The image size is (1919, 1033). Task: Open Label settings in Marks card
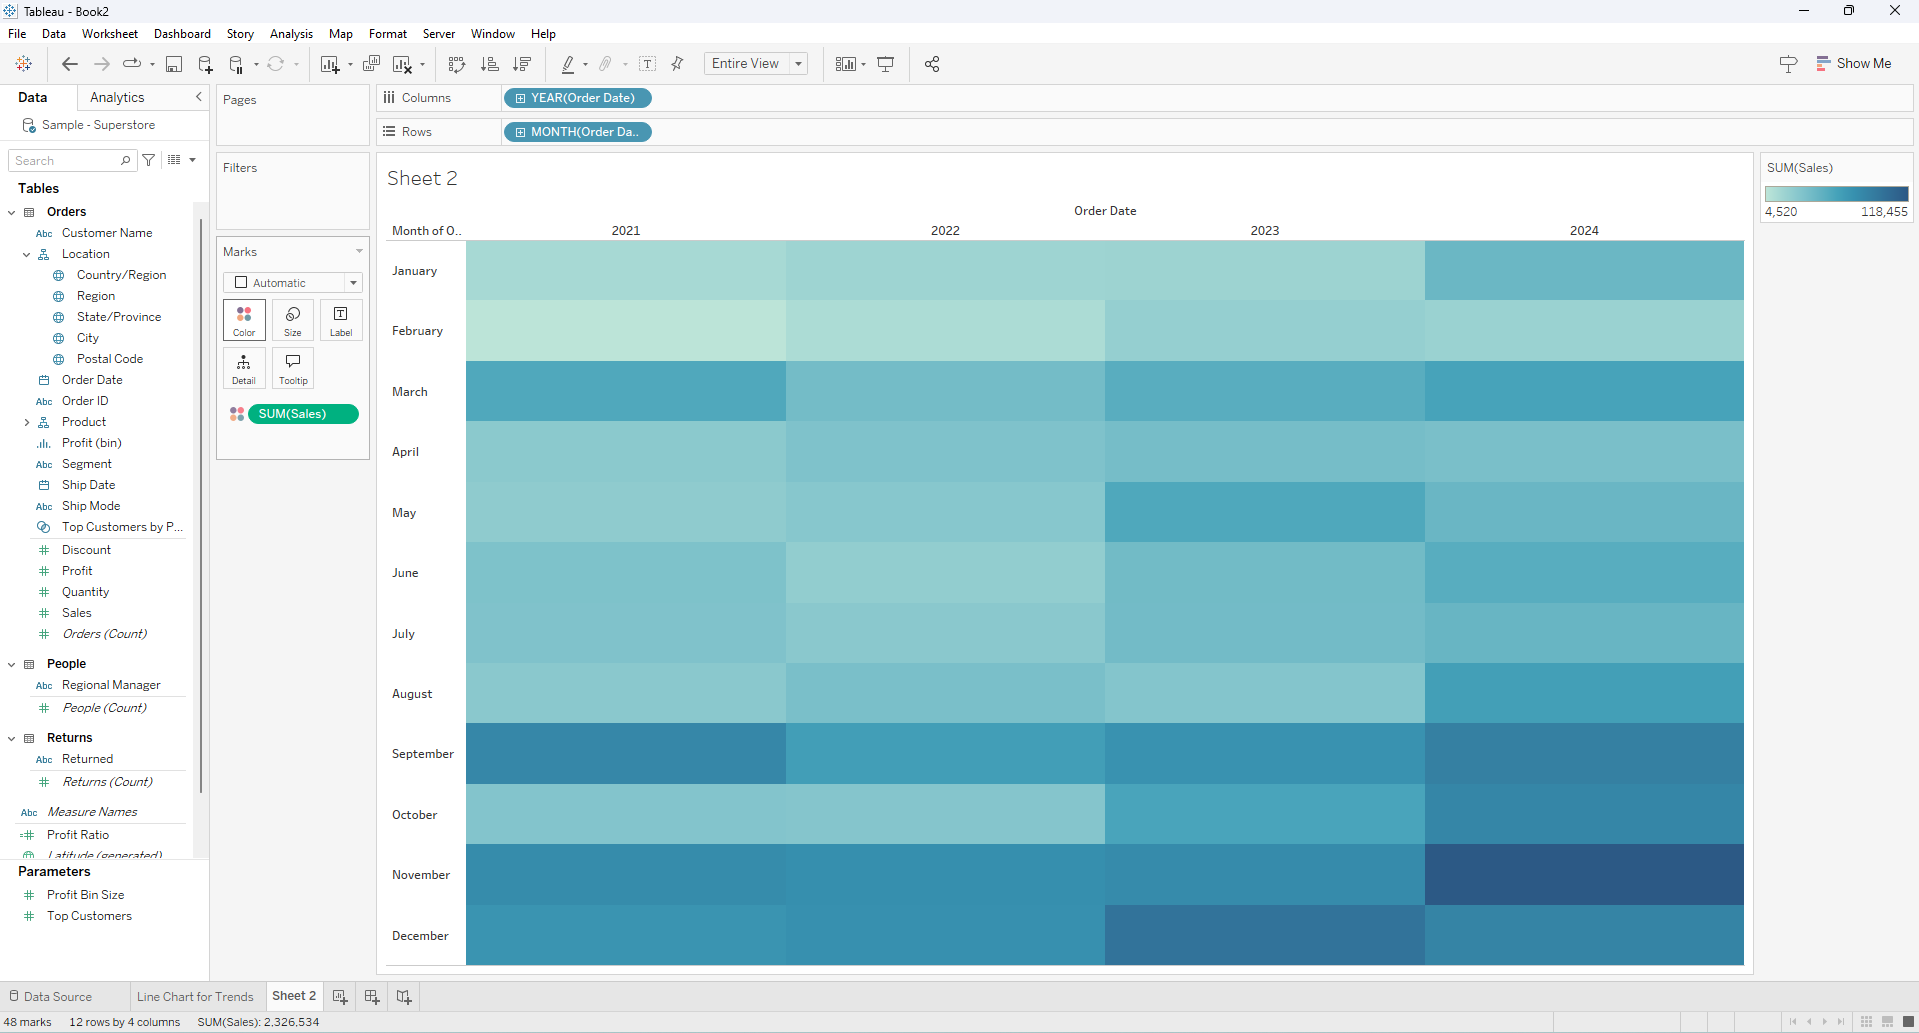click(341, 320)
